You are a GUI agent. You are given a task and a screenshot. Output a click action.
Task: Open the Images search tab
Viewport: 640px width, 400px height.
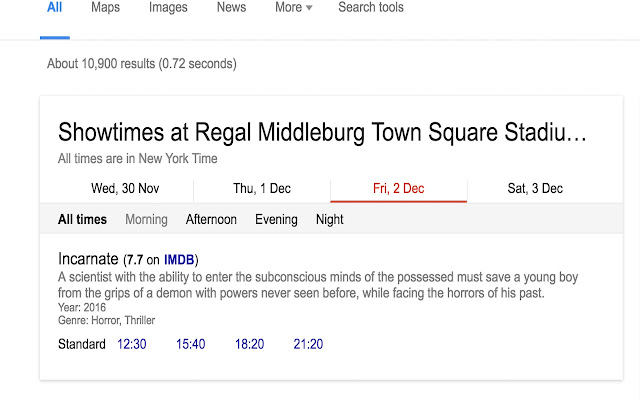168,8
